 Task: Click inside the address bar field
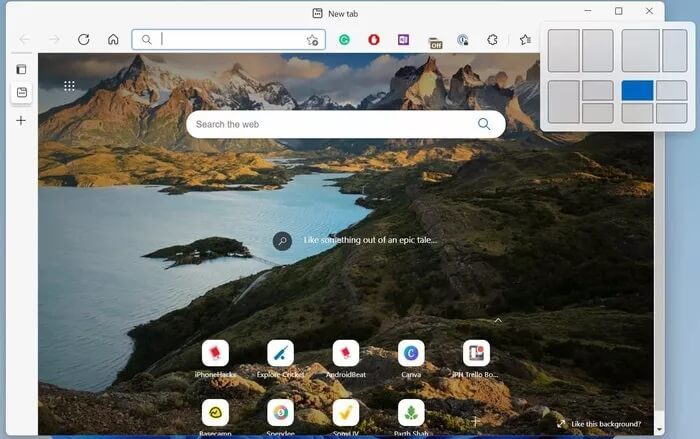tap(229, 39)
